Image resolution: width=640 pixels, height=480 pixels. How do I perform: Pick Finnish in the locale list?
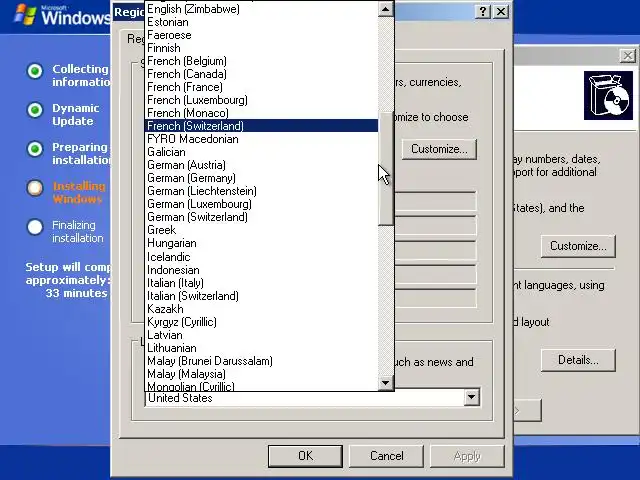[x=261, y=48]
